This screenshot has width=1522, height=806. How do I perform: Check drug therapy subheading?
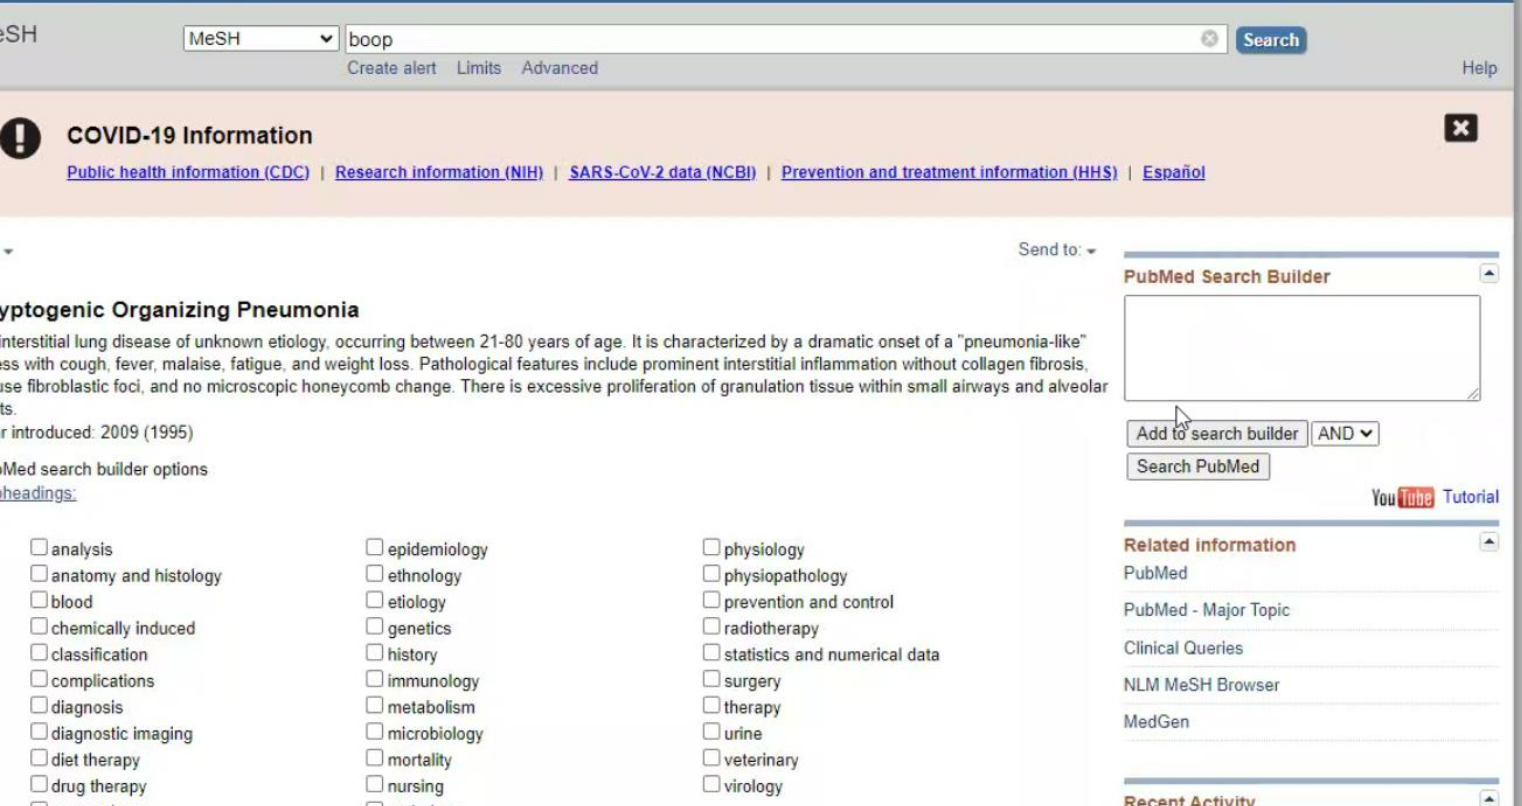pyautogui.click(x=39, y=784)
